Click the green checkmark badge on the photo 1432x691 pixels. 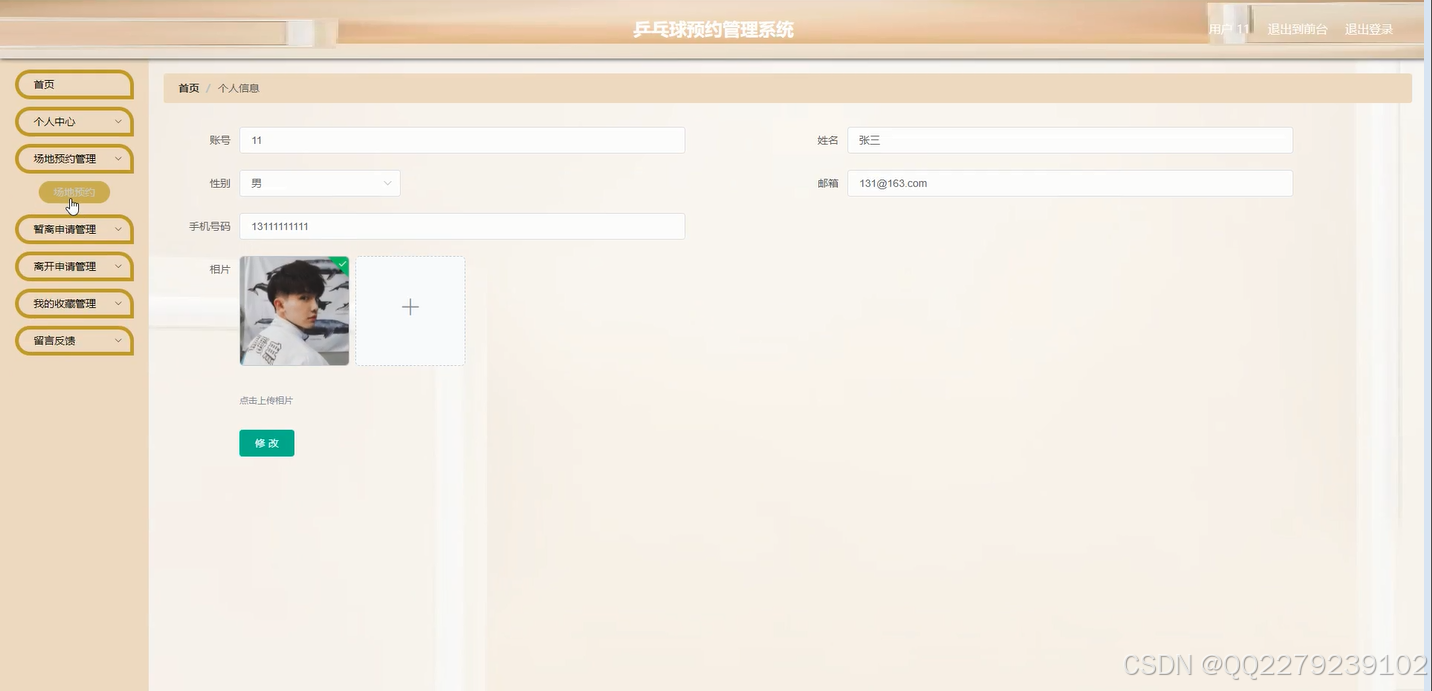341,264
